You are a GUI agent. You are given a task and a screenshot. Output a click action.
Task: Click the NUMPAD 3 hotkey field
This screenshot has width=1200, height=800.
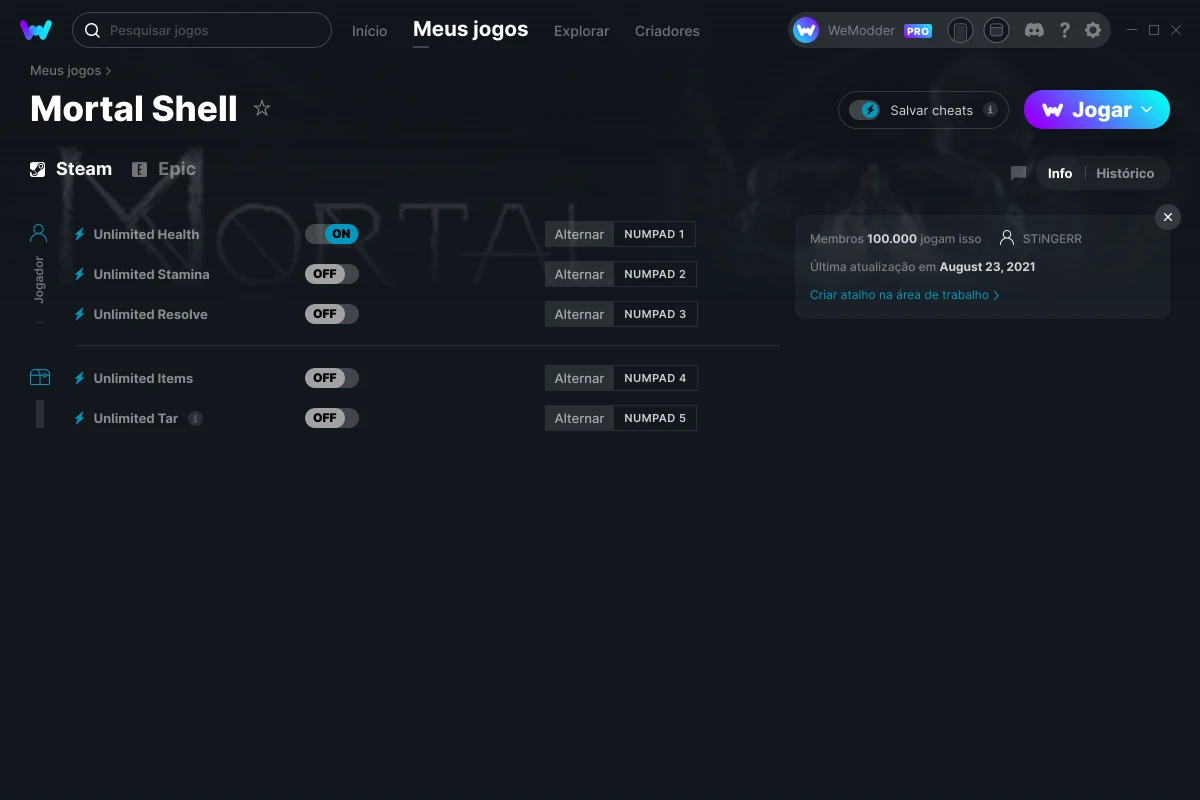pyautogui.click(x=655, y=314)
